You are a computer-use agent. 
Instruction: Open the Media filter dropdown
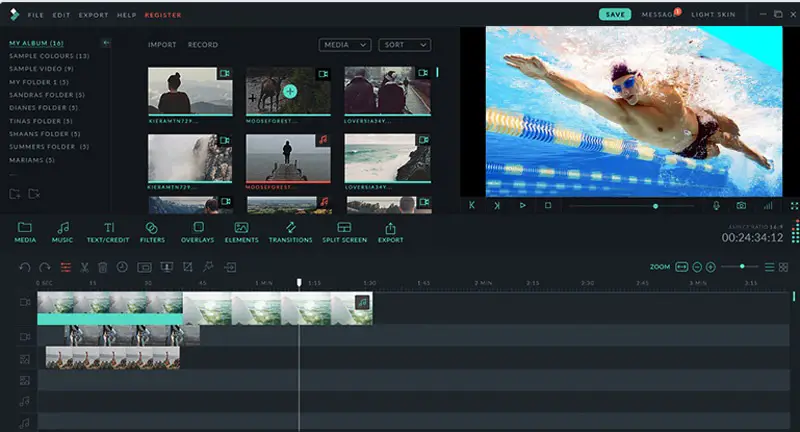tap(345, 45)
